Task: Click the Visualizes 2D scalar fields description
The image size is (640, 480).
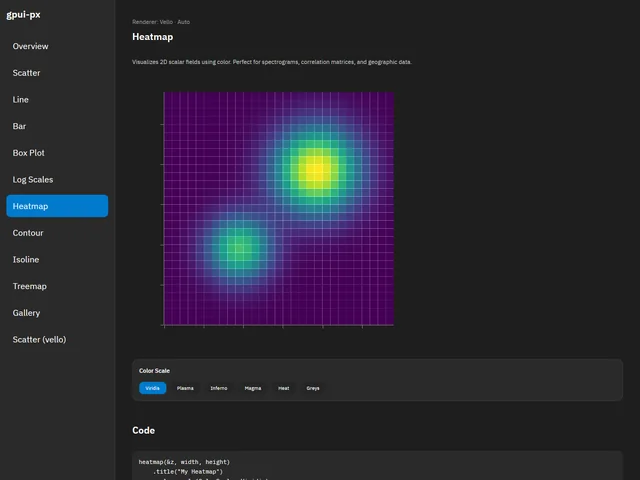Action: click(x=272, y=62)
